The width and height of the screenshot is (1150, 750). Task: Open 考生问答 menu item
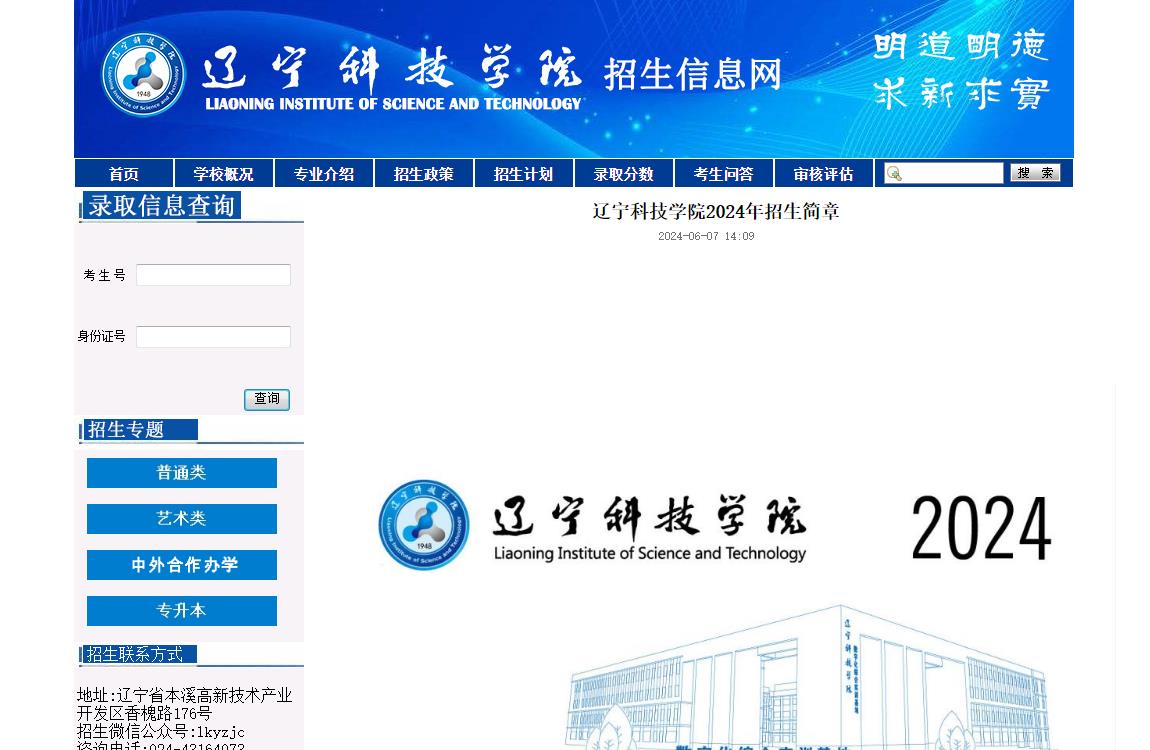click(724, 174)
